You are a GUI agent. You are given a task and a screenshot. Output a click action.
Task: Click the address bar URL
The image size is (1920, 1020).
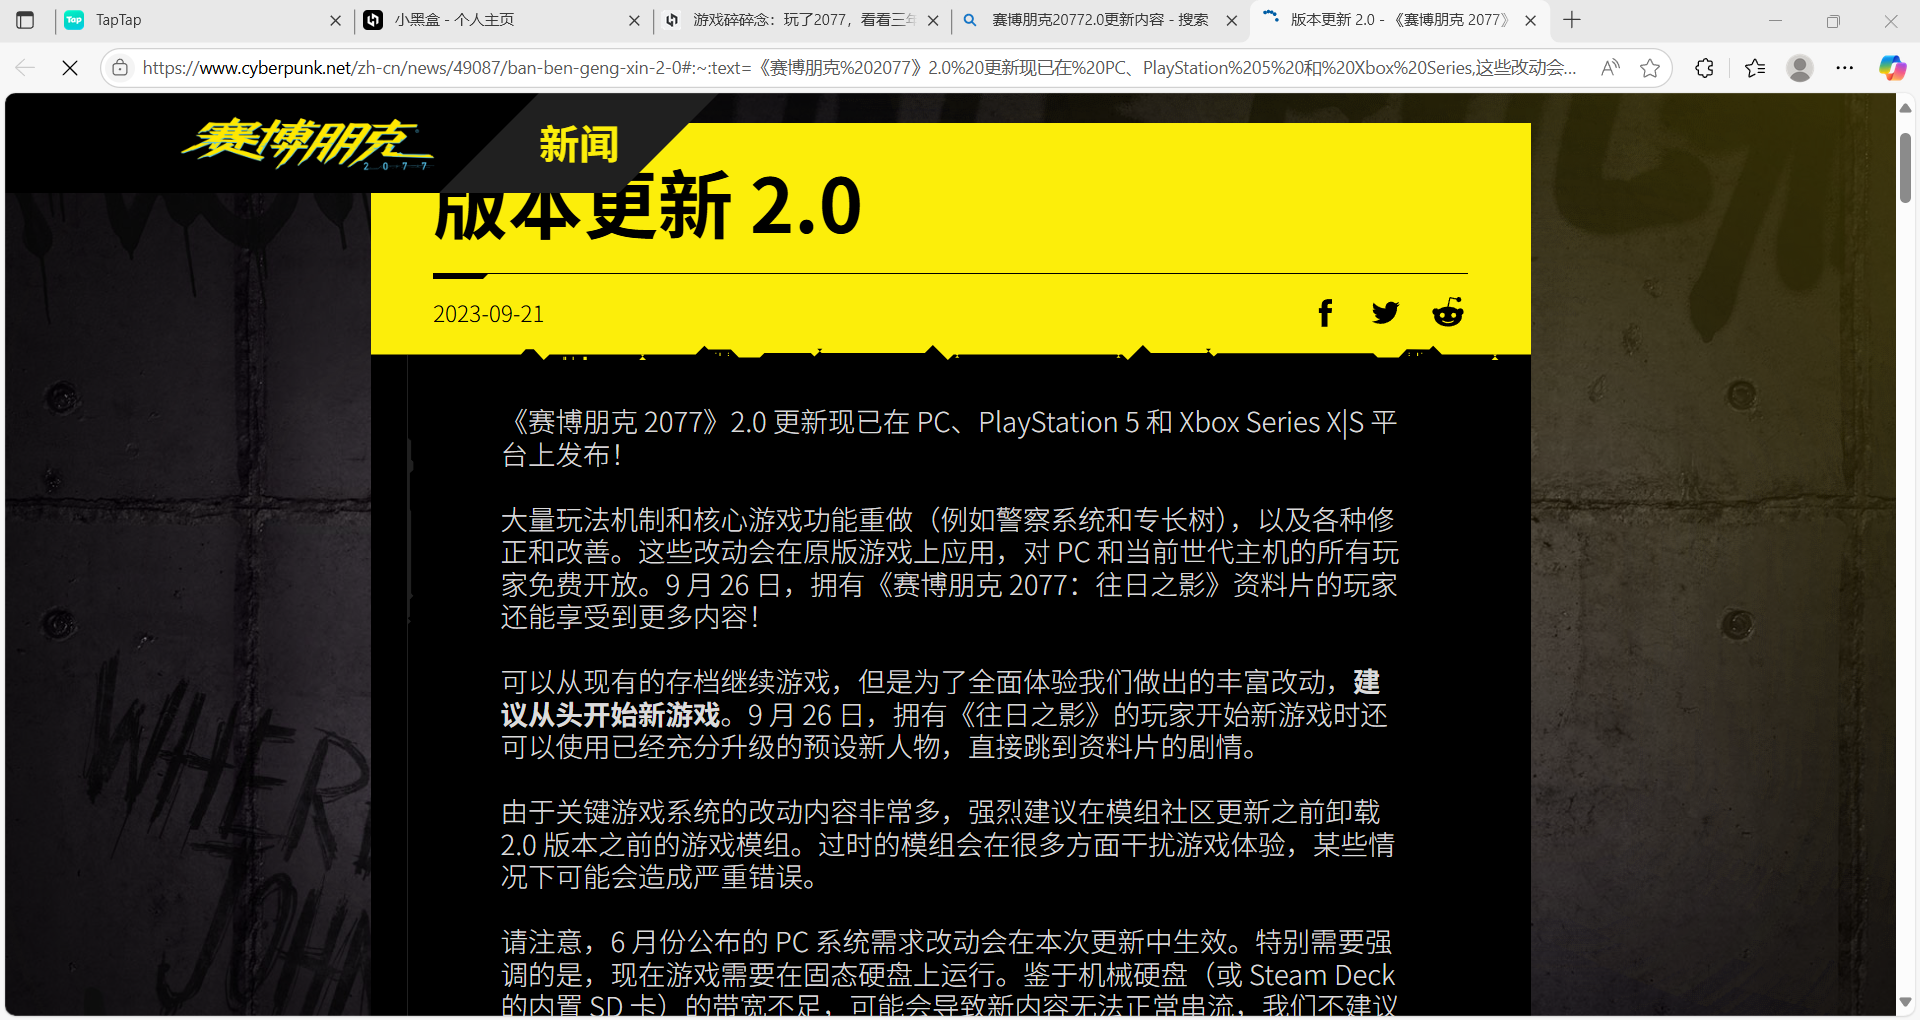(860, 68)
